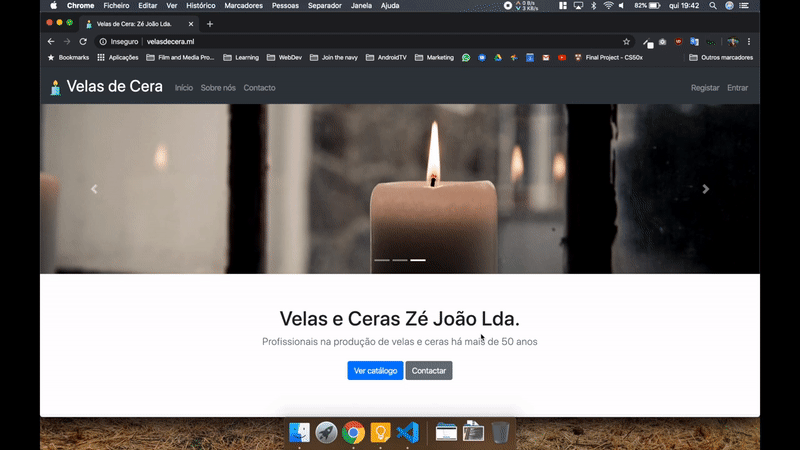Viewport: 800px width, 450px height.
Task: Click the Wi-Fi status icon
Action: coord(608,6)
